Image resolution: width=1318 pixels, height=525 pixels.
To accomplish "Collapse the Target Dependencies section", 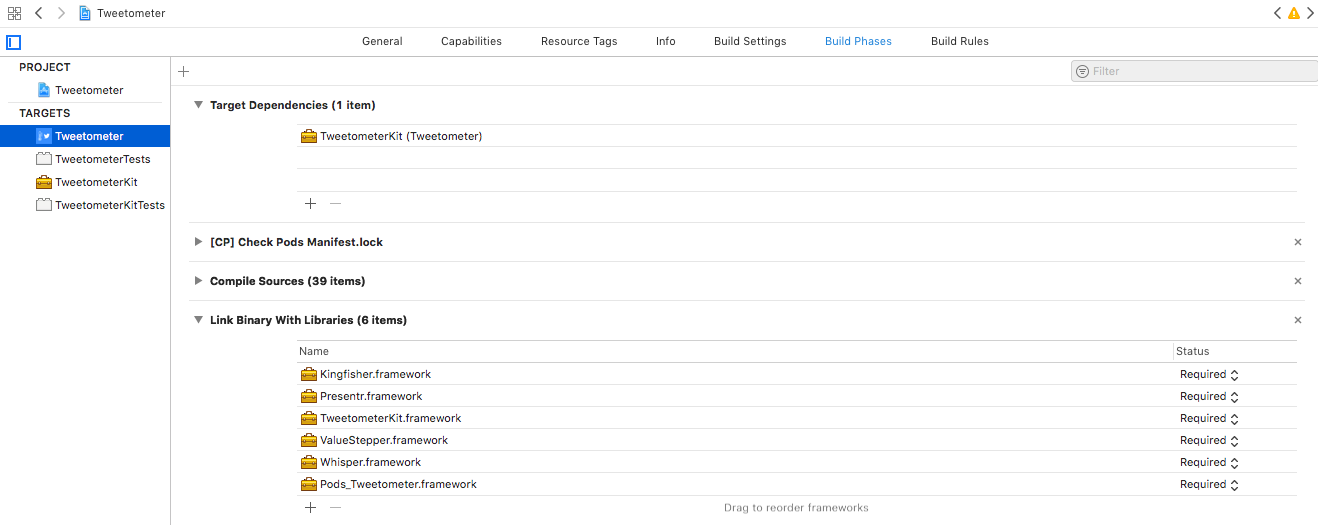I will (199, 105).
